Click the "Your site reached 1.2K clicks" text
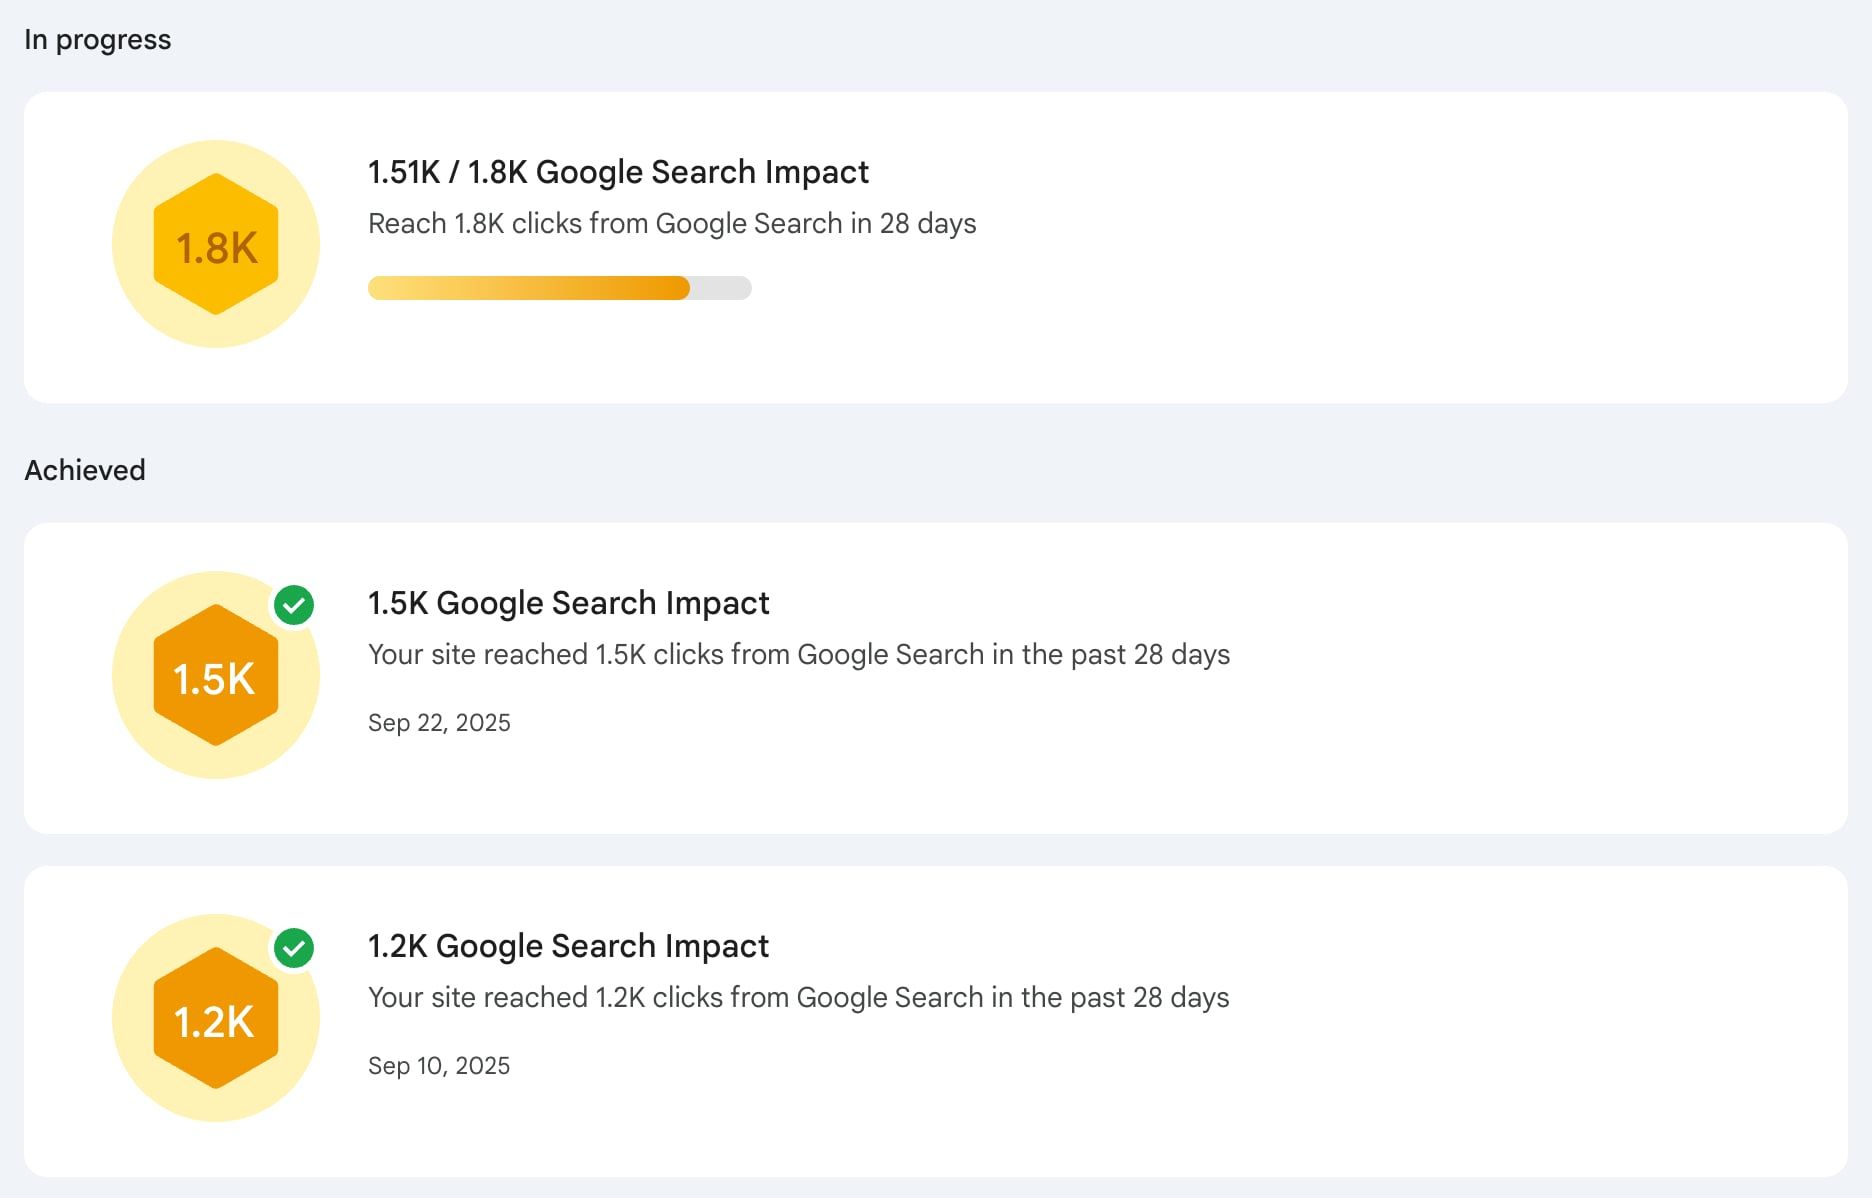The image size is (1872, 1198). (798, 997)
